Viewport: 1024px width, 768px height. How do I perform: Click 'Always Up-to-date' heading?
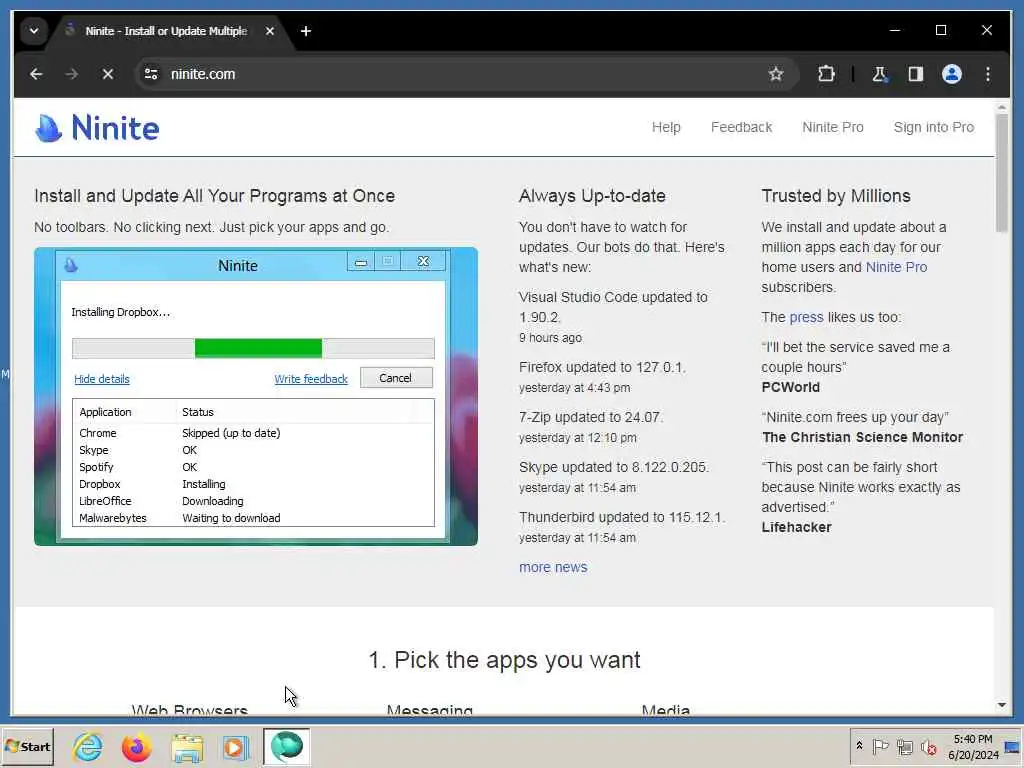coord(592,196)
